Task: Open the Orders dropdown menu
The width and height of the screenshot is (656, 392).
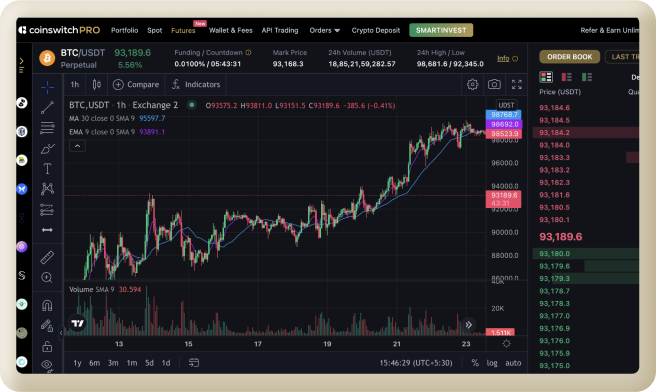Action: 325,30
